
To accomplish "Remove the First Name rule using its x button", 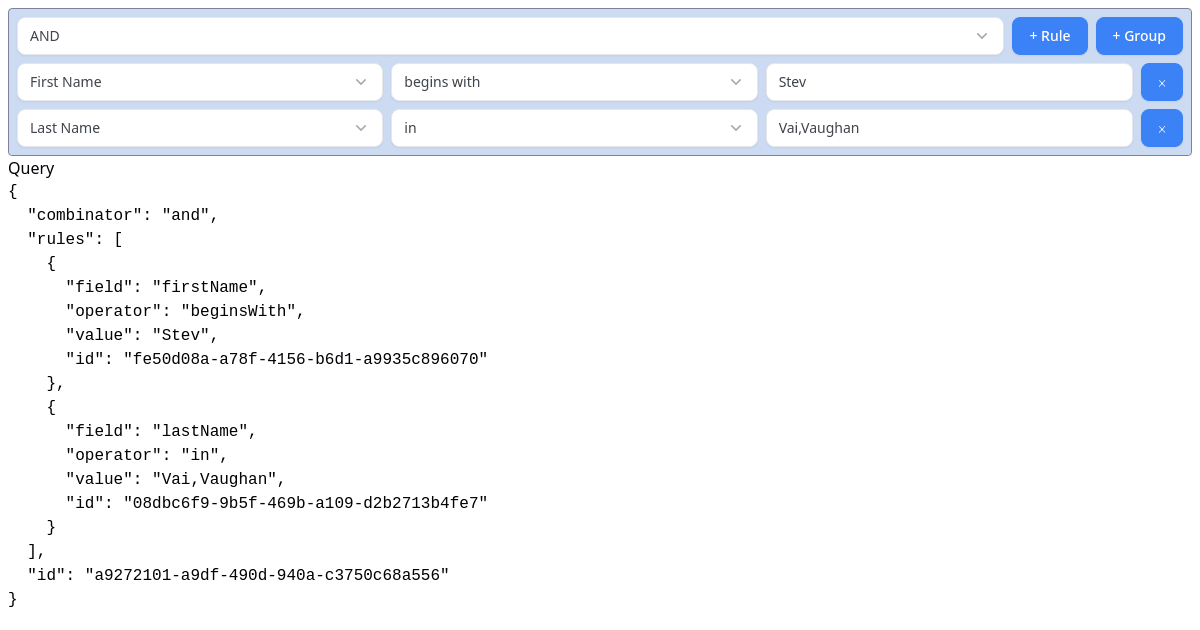I will pos(1161,81).
